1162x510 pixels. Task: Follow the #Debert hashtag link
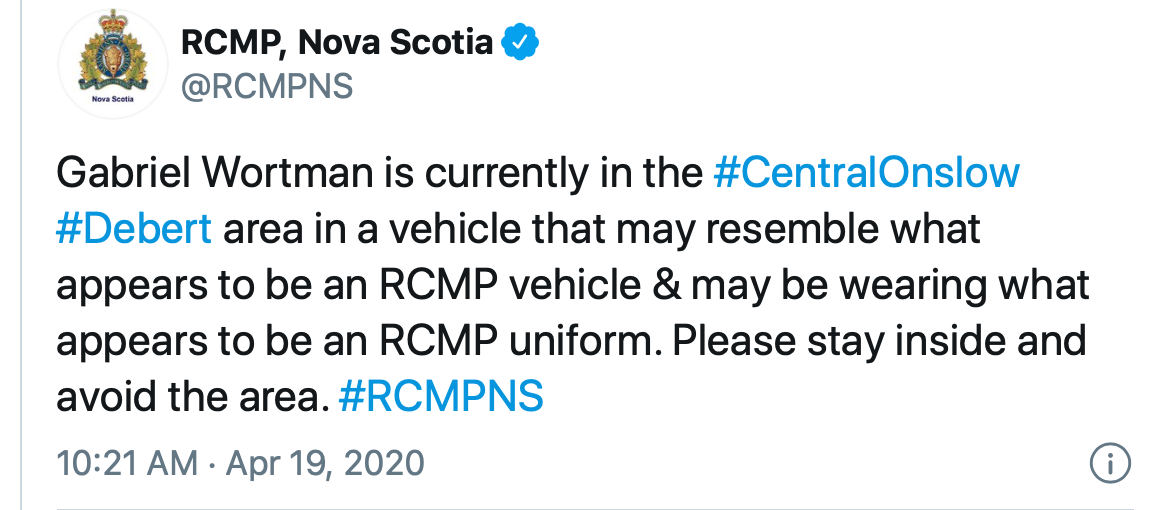(x=134, y=229)
